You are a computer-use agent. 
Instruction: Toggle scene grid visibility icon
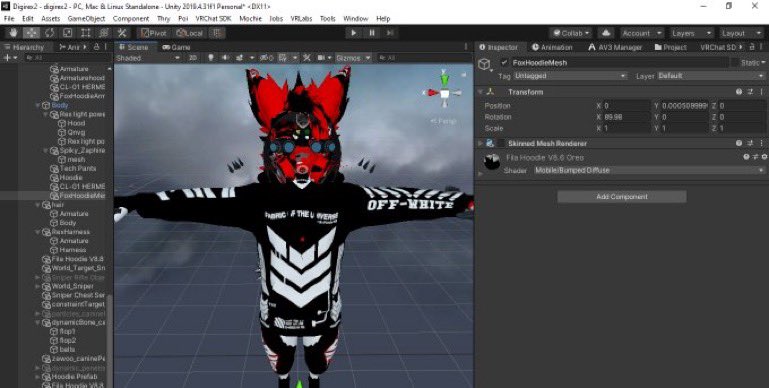(x=282, y=58)
